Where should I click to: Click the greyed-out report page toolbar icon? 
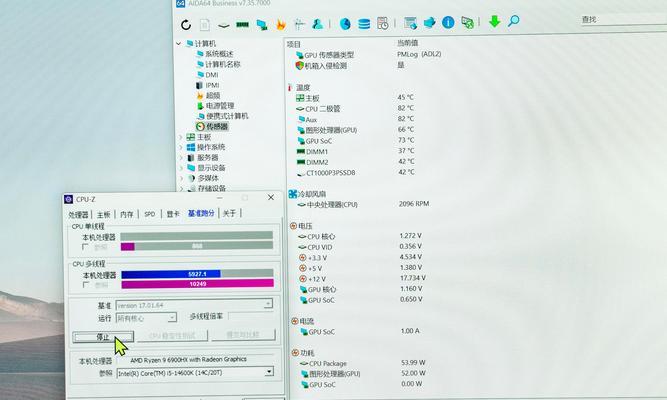(x=205, y=25)
